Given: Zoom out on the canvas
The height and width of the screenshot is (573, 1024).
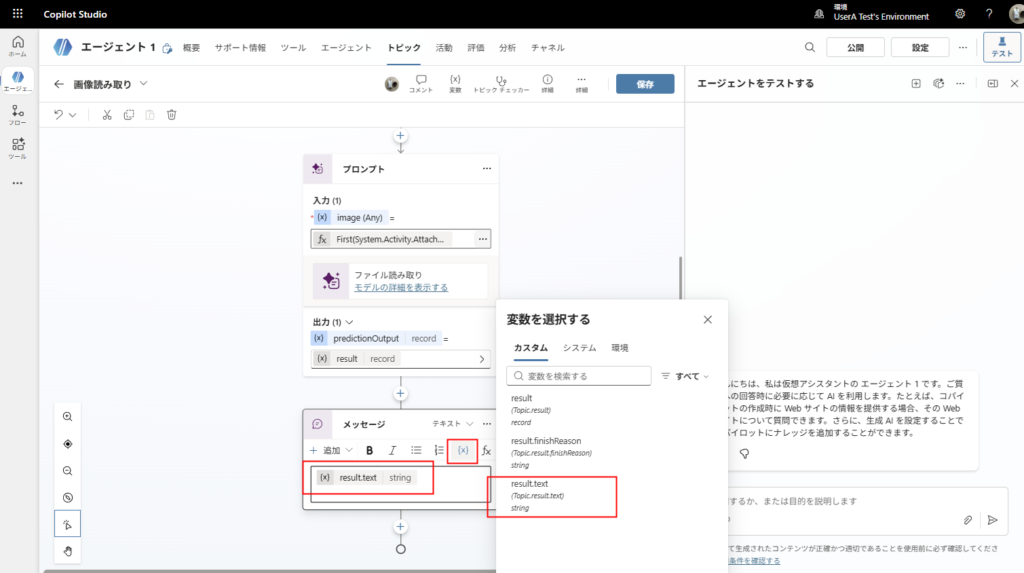Looking at the screenshot, I should tap(67, 471).
